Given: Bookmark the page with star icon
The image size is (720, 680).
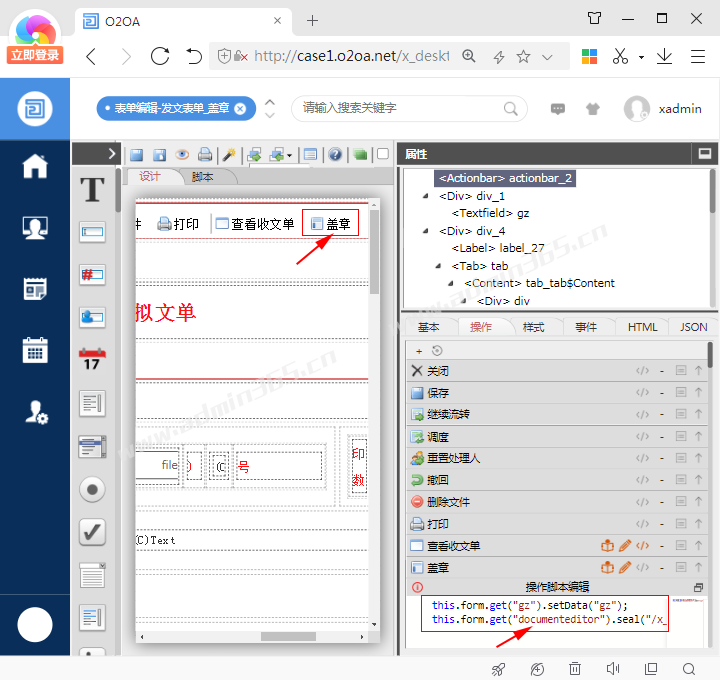Looking at the screenshot, I should click(x=523, y=56).
